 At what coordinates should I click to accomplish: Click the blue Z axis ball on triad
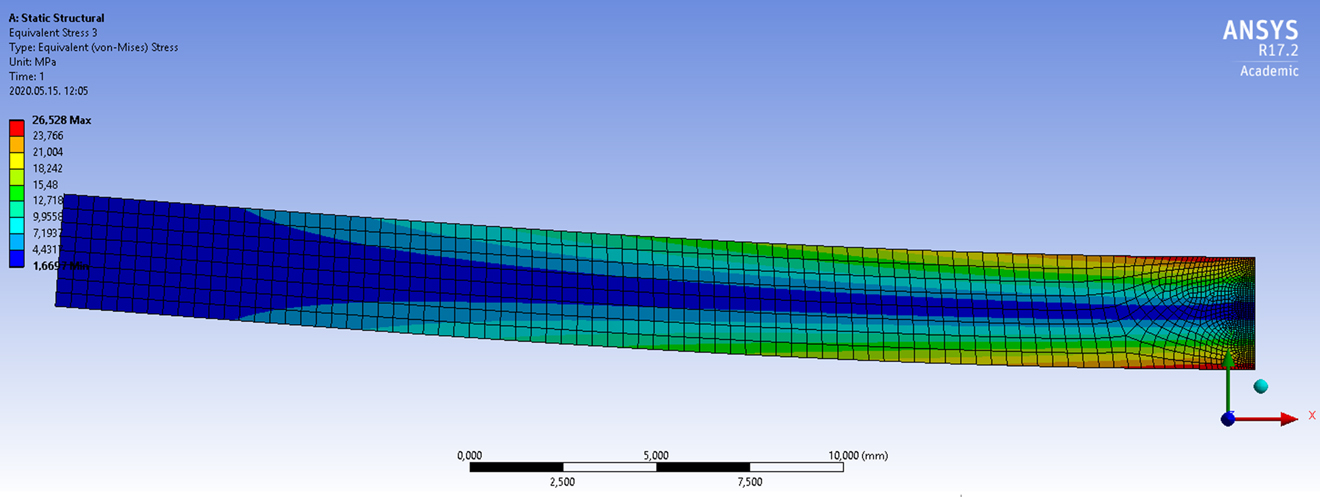[x=1228, y=419]
